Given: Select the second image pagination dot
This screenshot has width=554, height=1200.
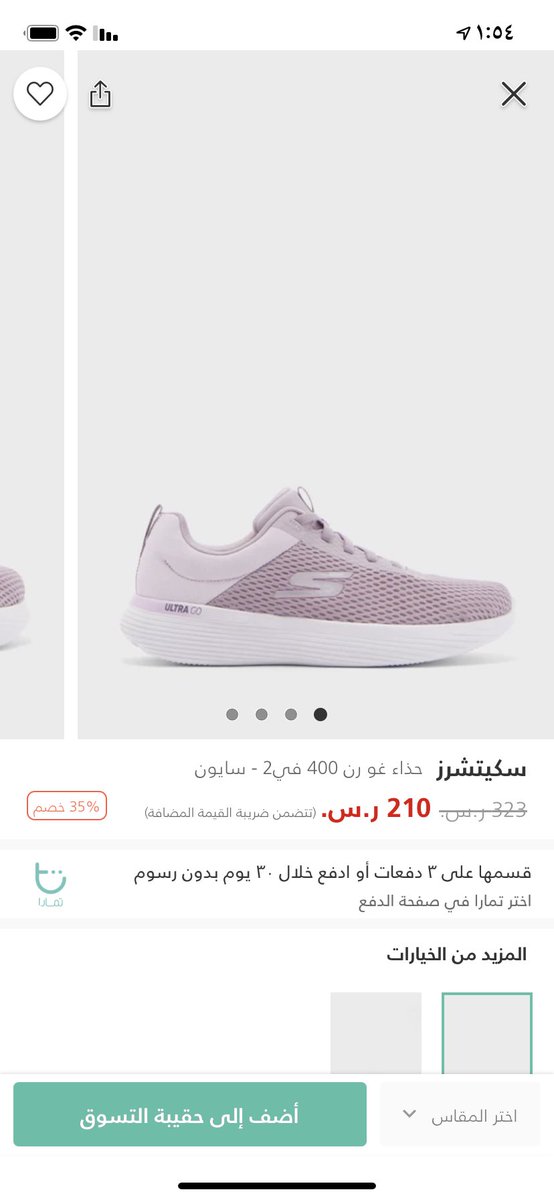Looking at the screenshot, I should [x=261, y=714].
